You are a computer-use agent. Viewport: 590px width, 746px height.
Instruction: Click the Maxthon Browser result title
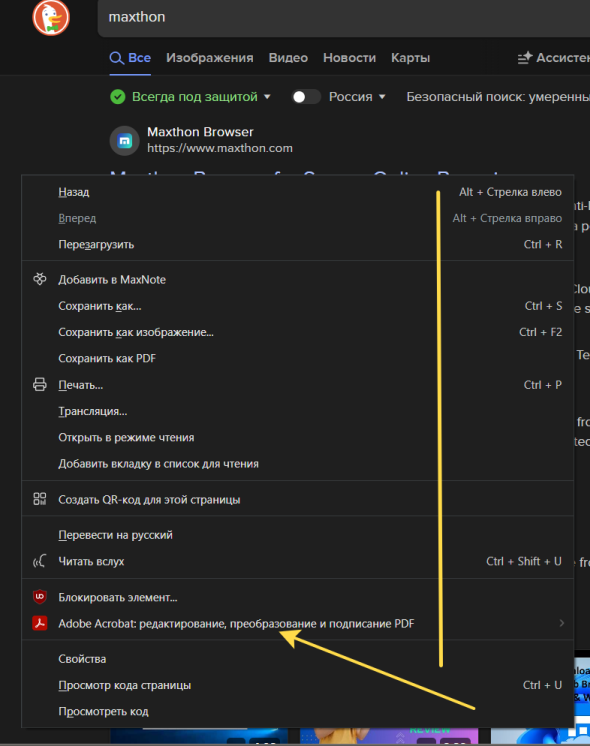pyautogui.click(x=200, y=132)
